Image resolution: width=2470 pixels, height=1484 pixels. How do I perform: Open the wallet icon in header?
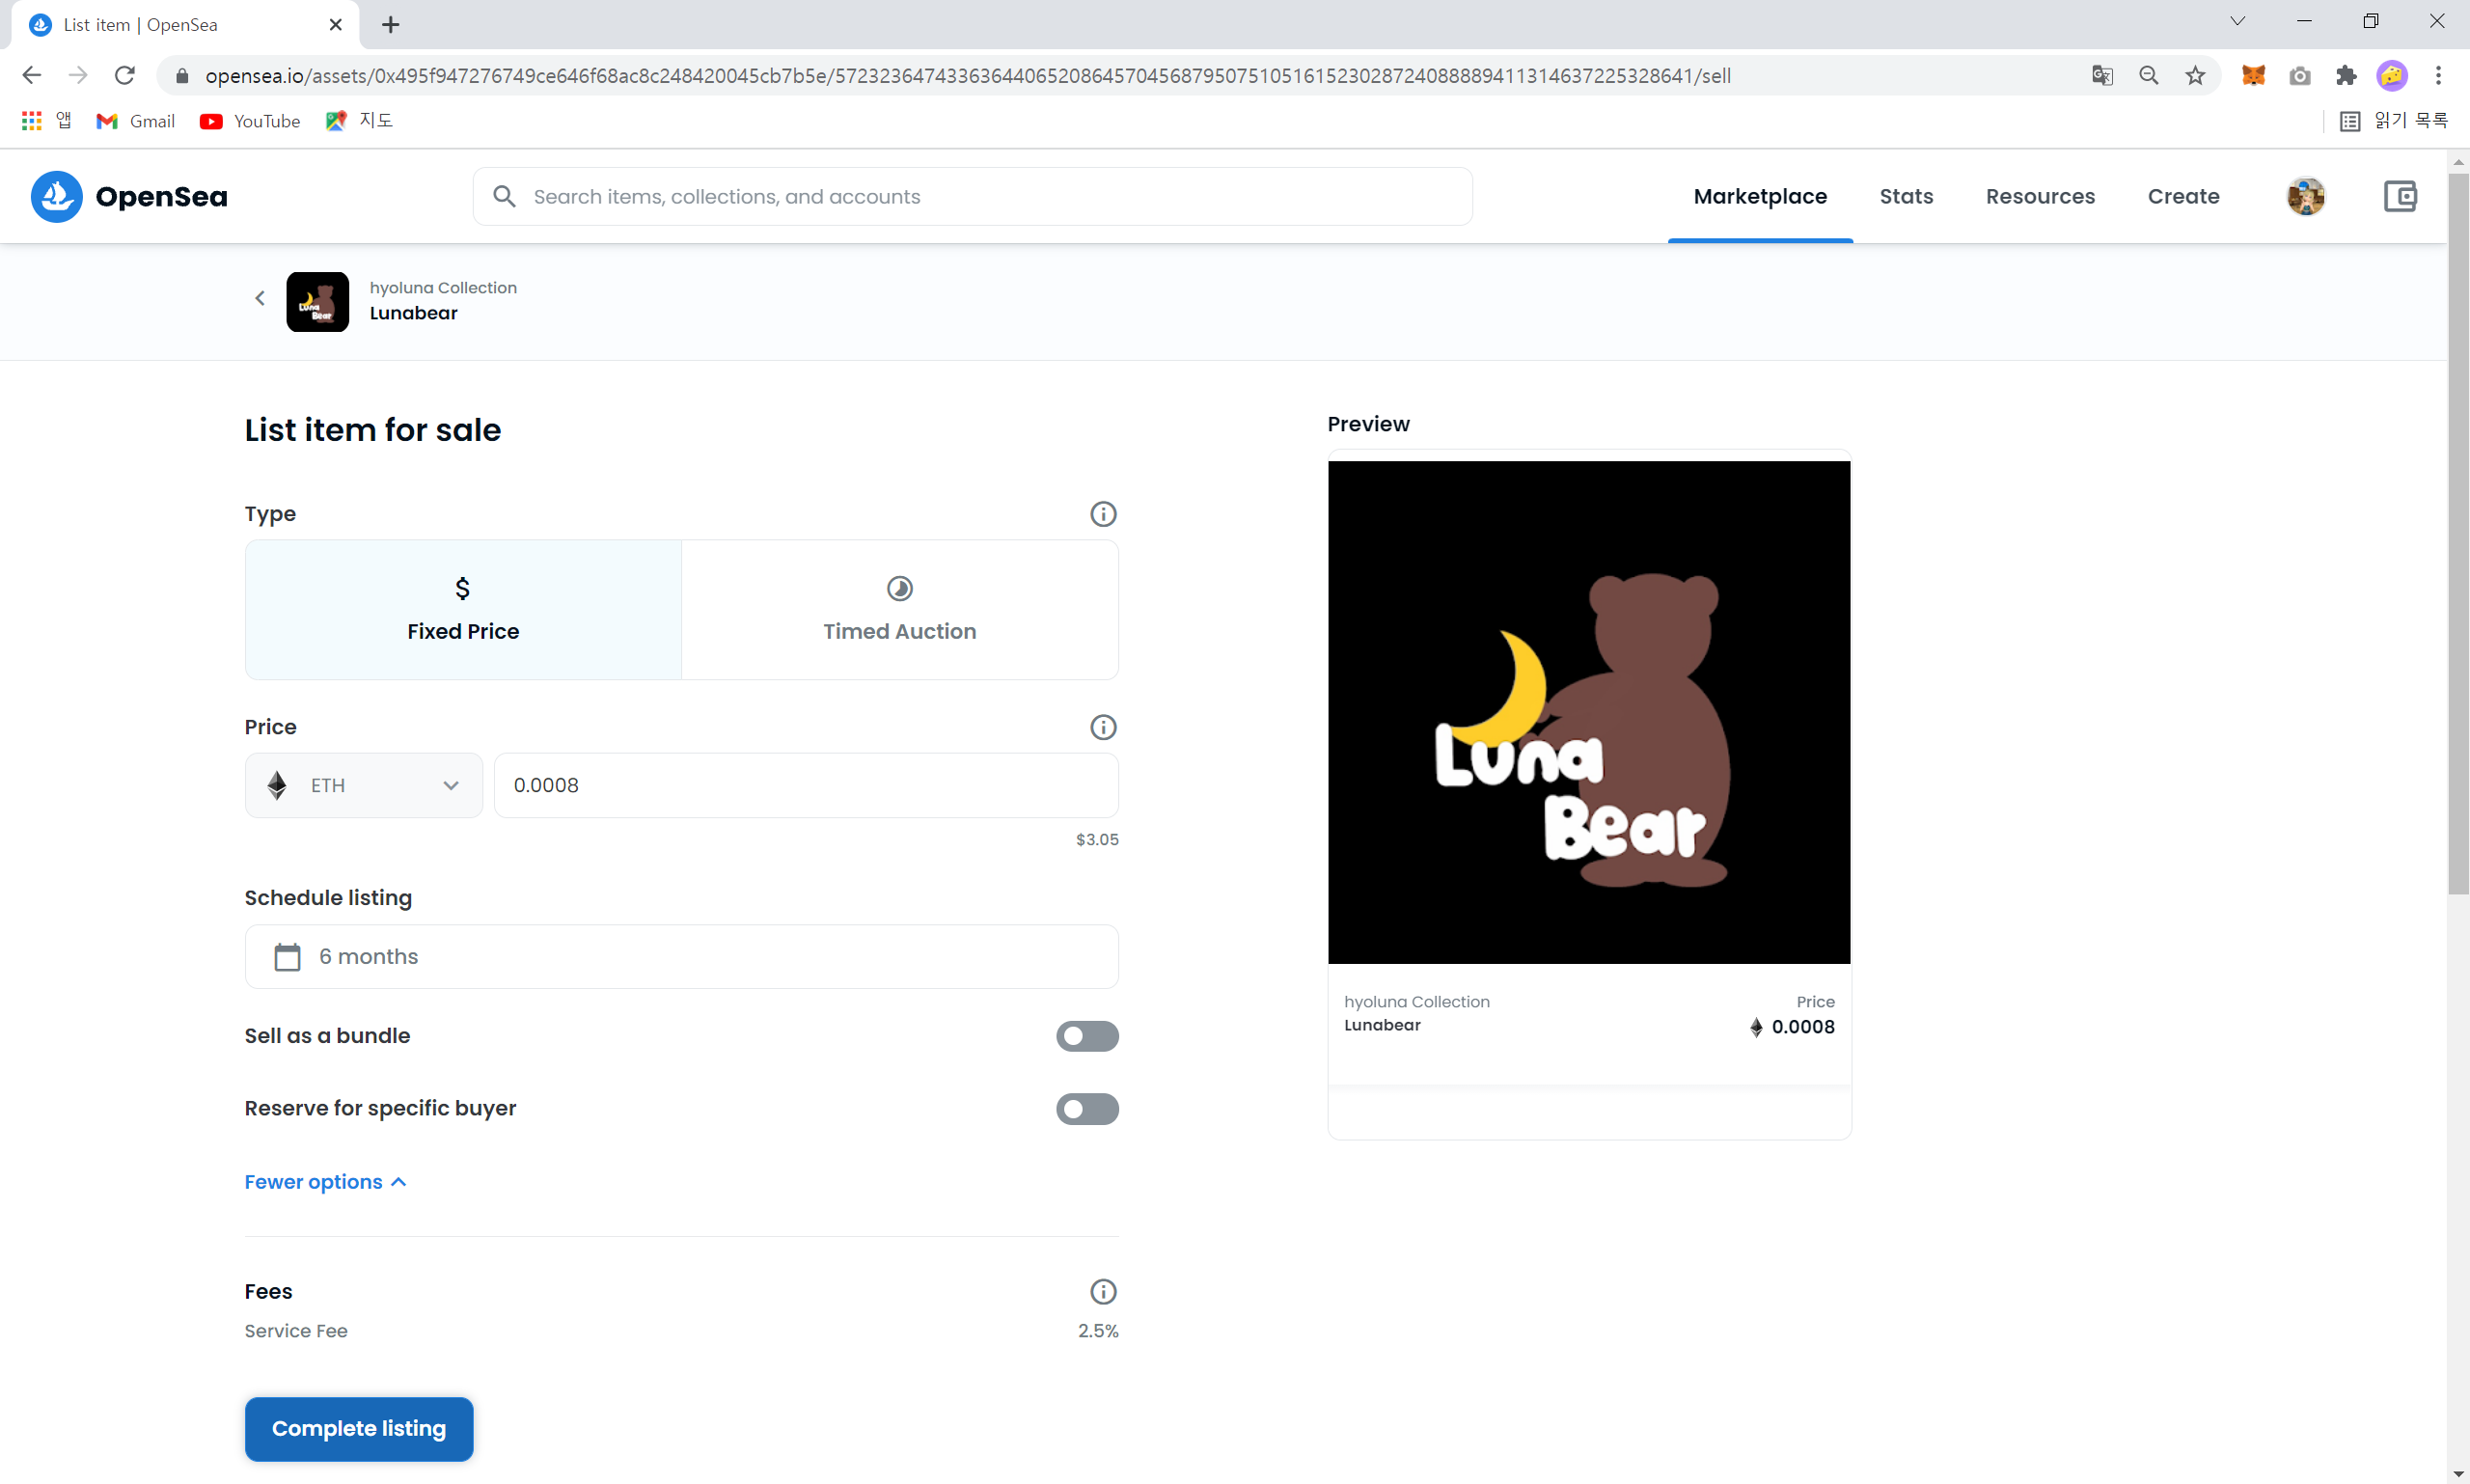coord(2399,196)
